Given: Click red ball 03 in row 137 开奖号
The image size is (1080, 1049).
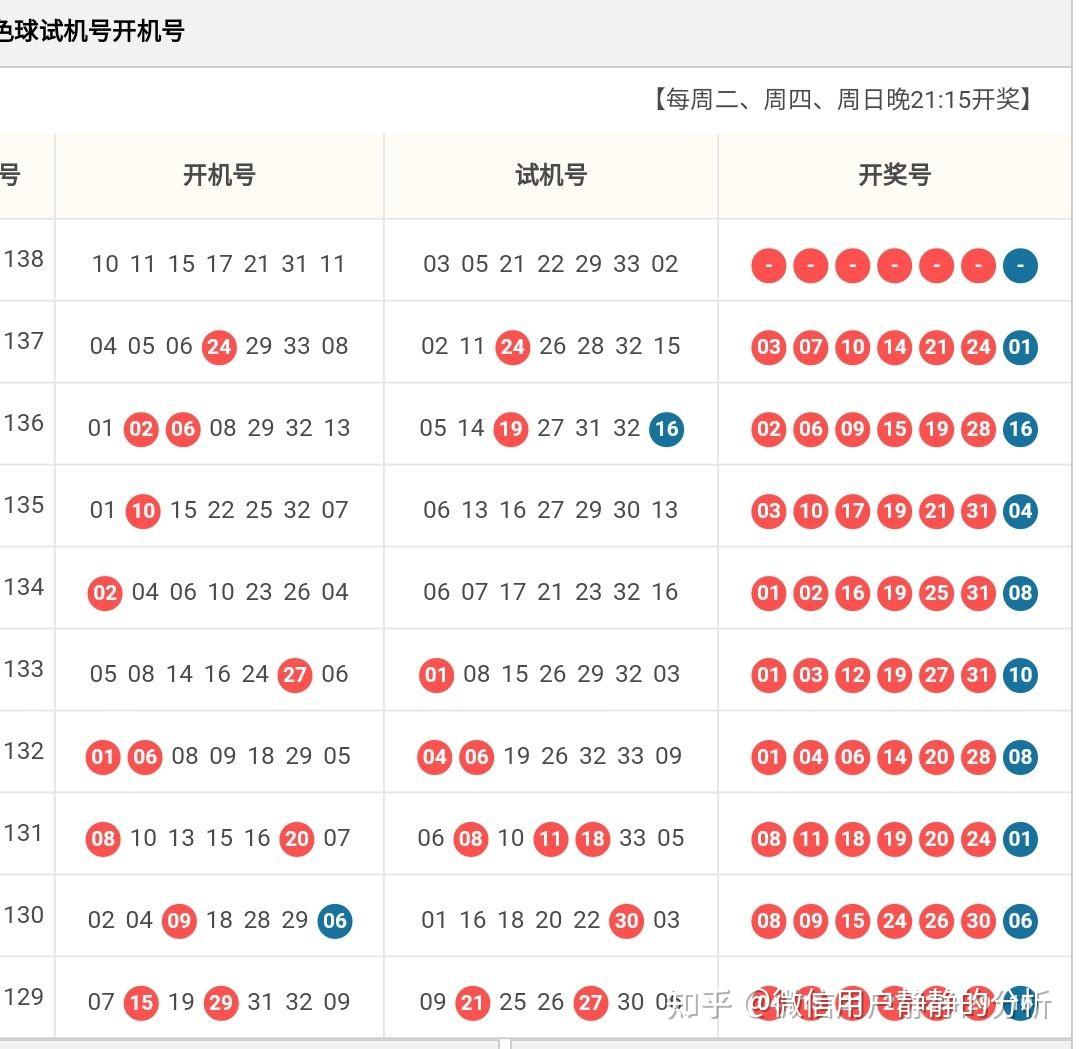Looking at the screenshot, I should tap(769, 346).
